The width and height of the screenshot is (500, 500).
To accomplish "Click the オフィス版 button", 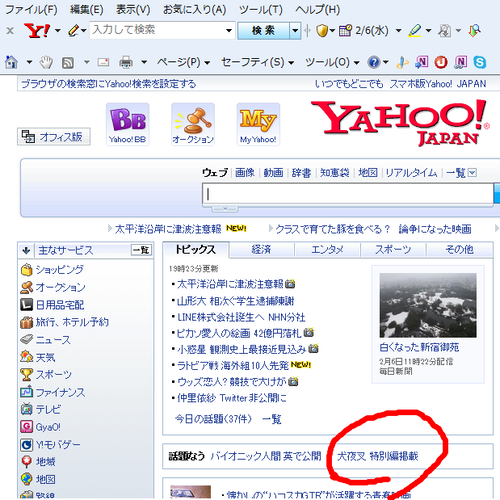I will tap(54, 137).
